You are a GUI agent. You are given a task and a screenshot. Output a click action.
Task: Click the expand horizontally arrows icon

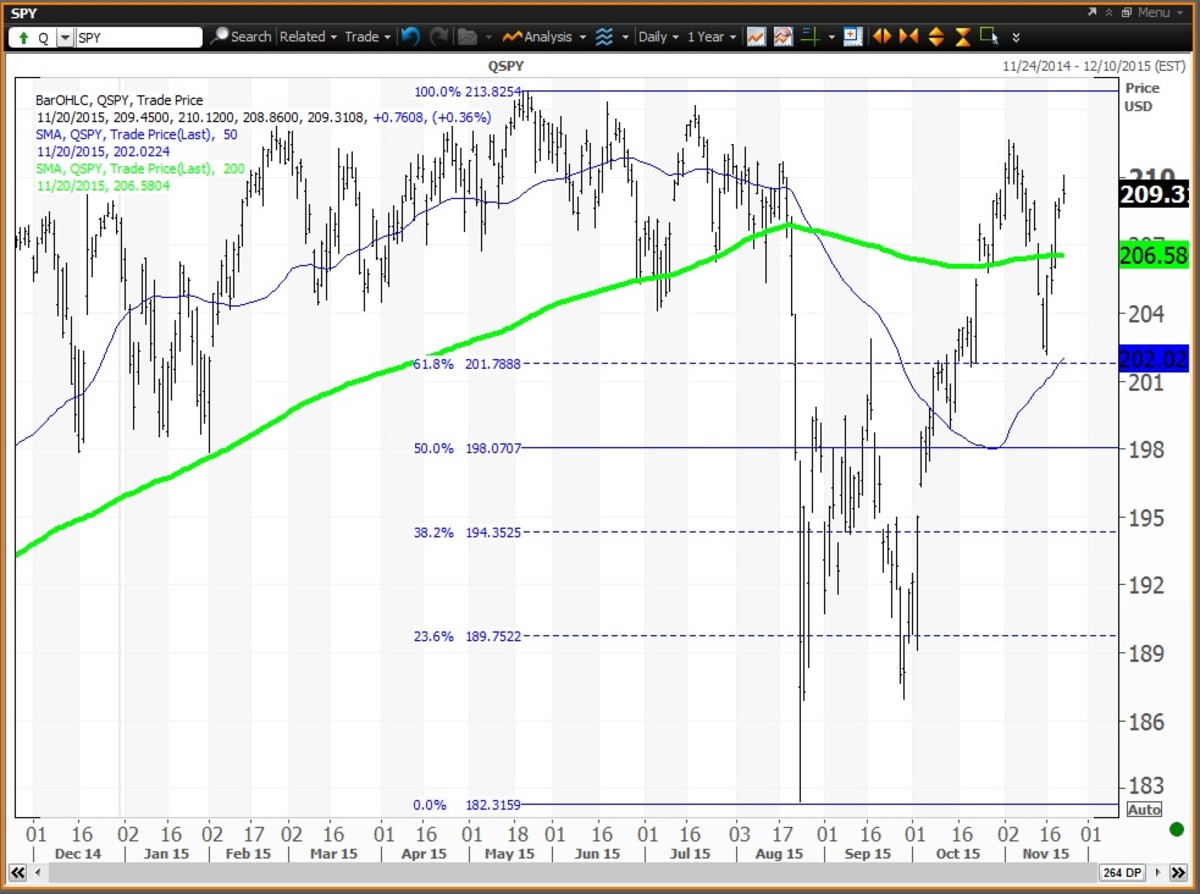881,37
